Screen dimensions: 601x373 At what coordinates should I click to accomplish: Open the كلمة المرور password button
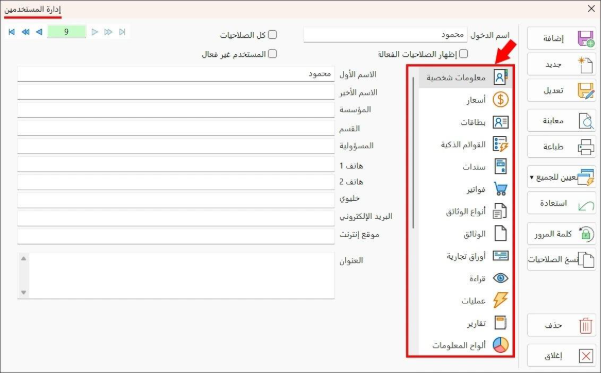click(561, 233)
